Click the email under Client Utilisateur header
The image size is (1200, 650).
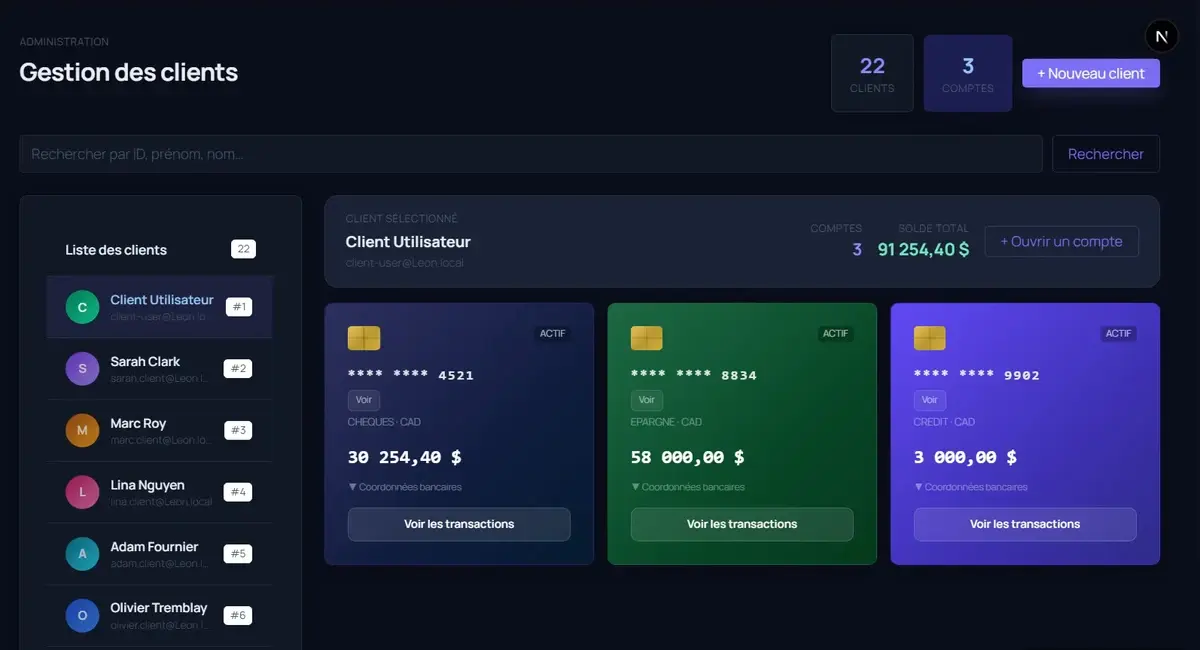(405, 263)
